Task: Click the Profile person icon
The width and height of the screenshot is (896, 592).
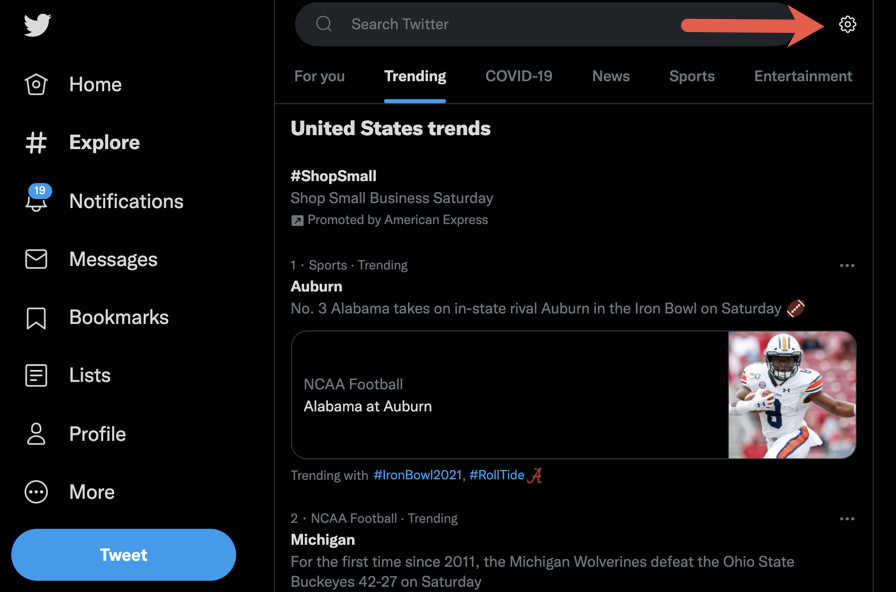Action: 36,434
